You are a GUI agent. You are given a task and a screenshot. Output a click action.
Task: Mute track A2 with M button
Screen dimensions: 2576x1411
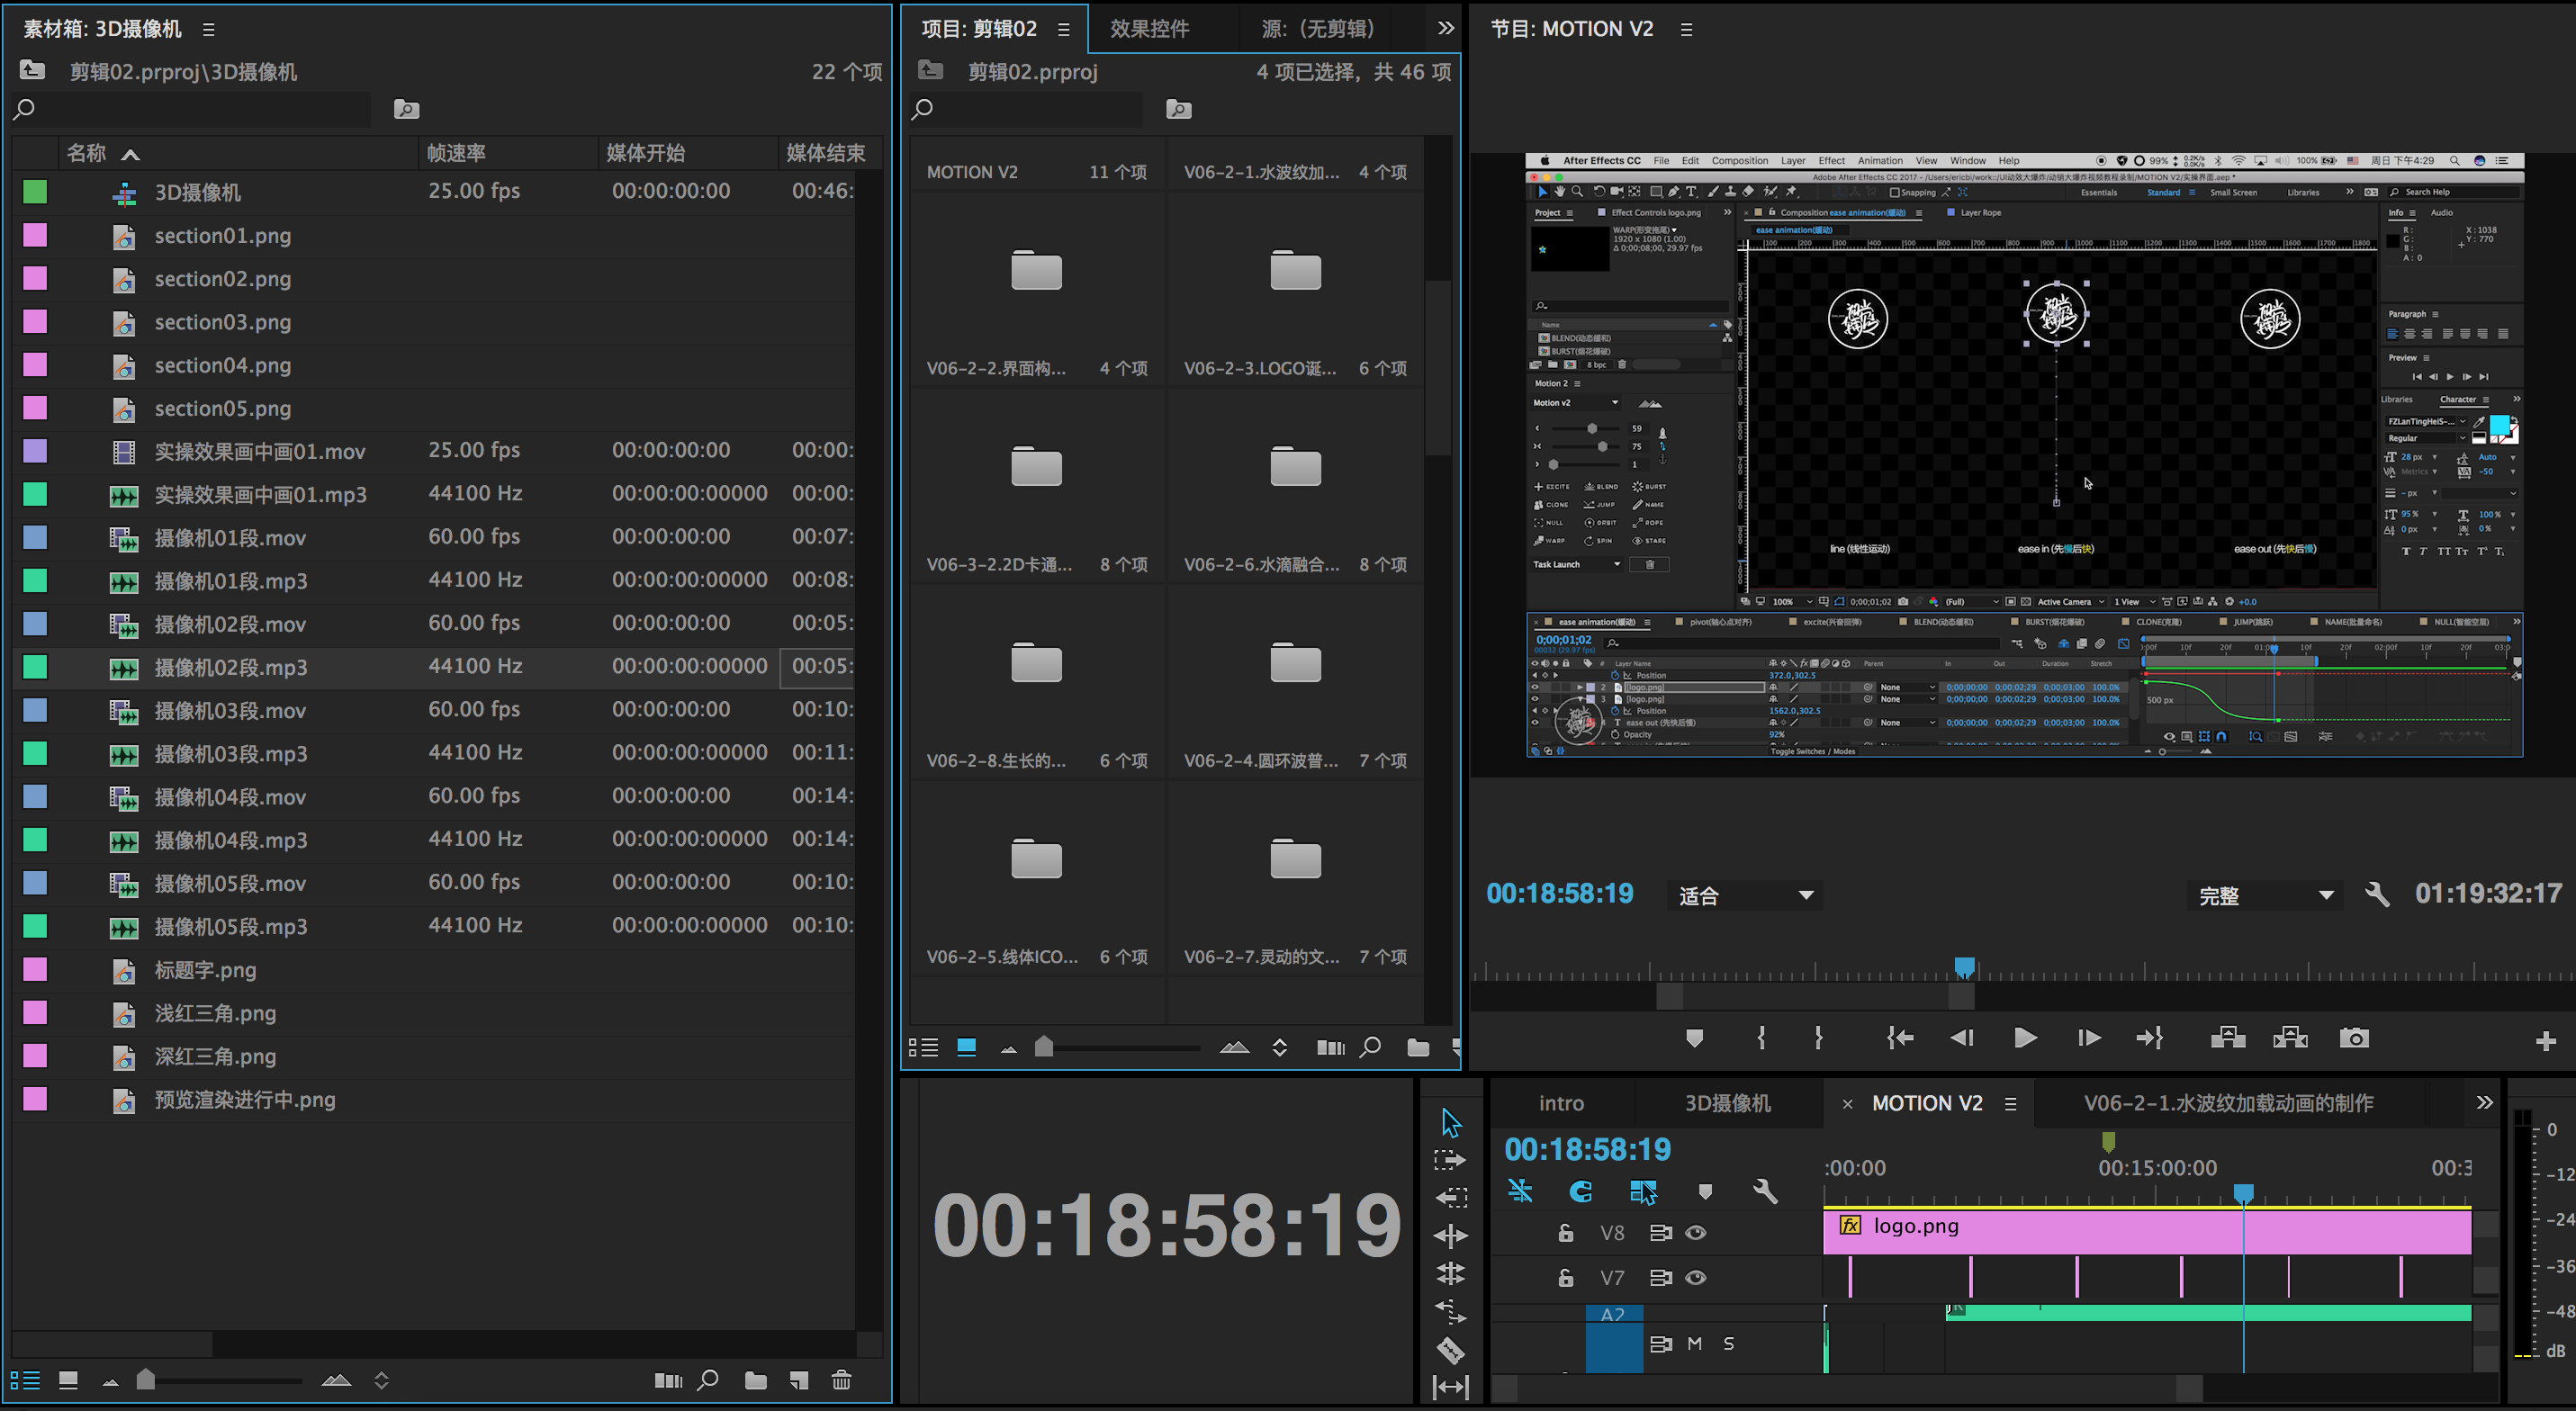[1694, 1344]
